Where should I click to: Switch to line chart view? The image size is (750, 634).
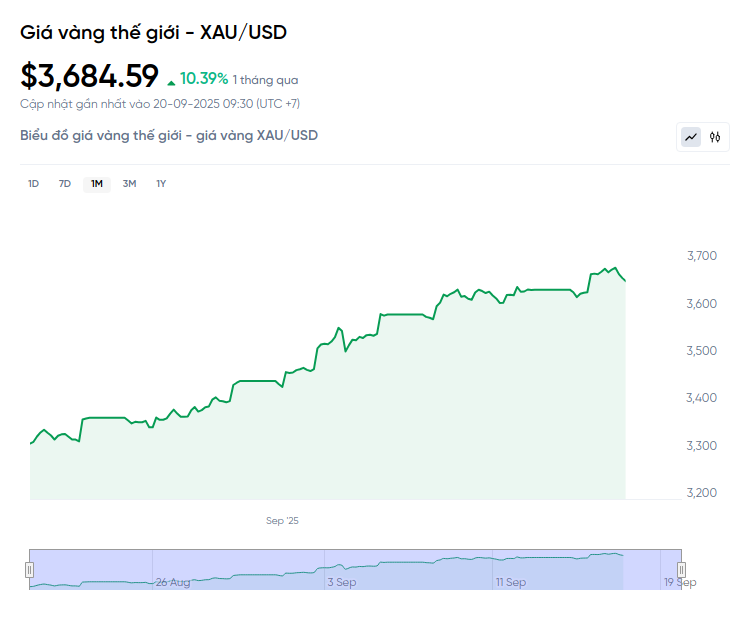pyautogui.click(x=691, y=137)
